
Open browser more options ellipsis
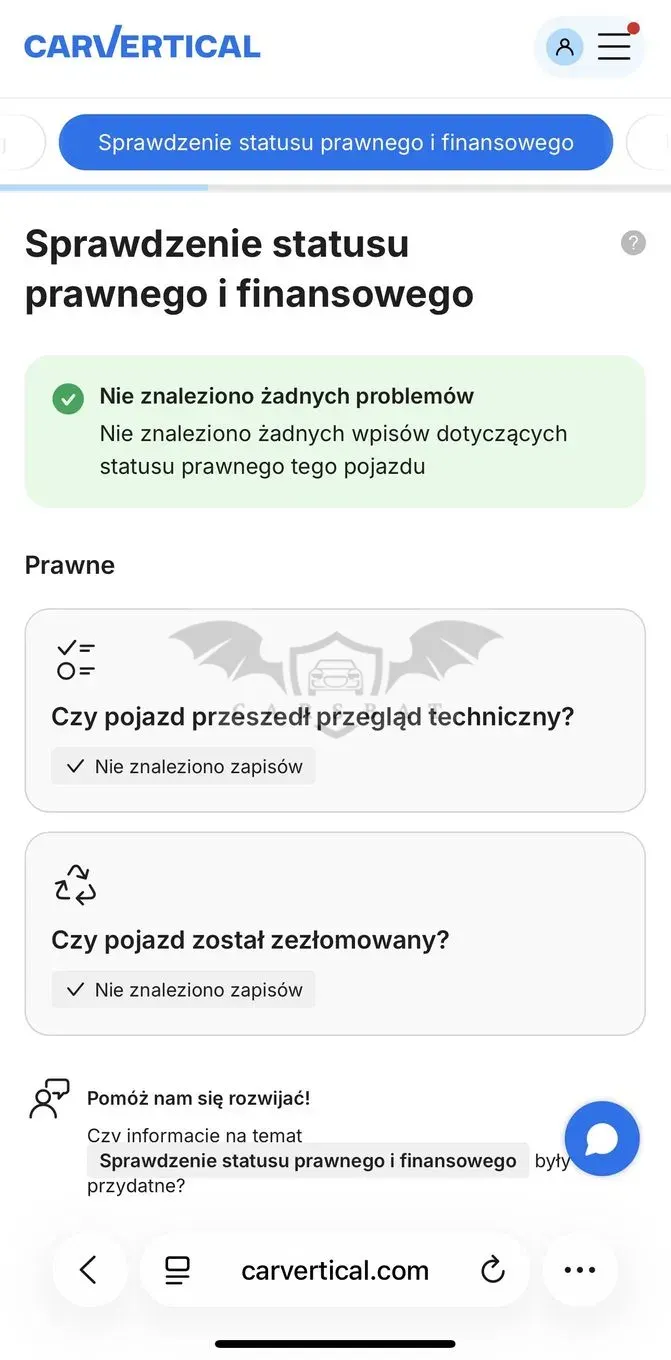[x=580, y=1270]
